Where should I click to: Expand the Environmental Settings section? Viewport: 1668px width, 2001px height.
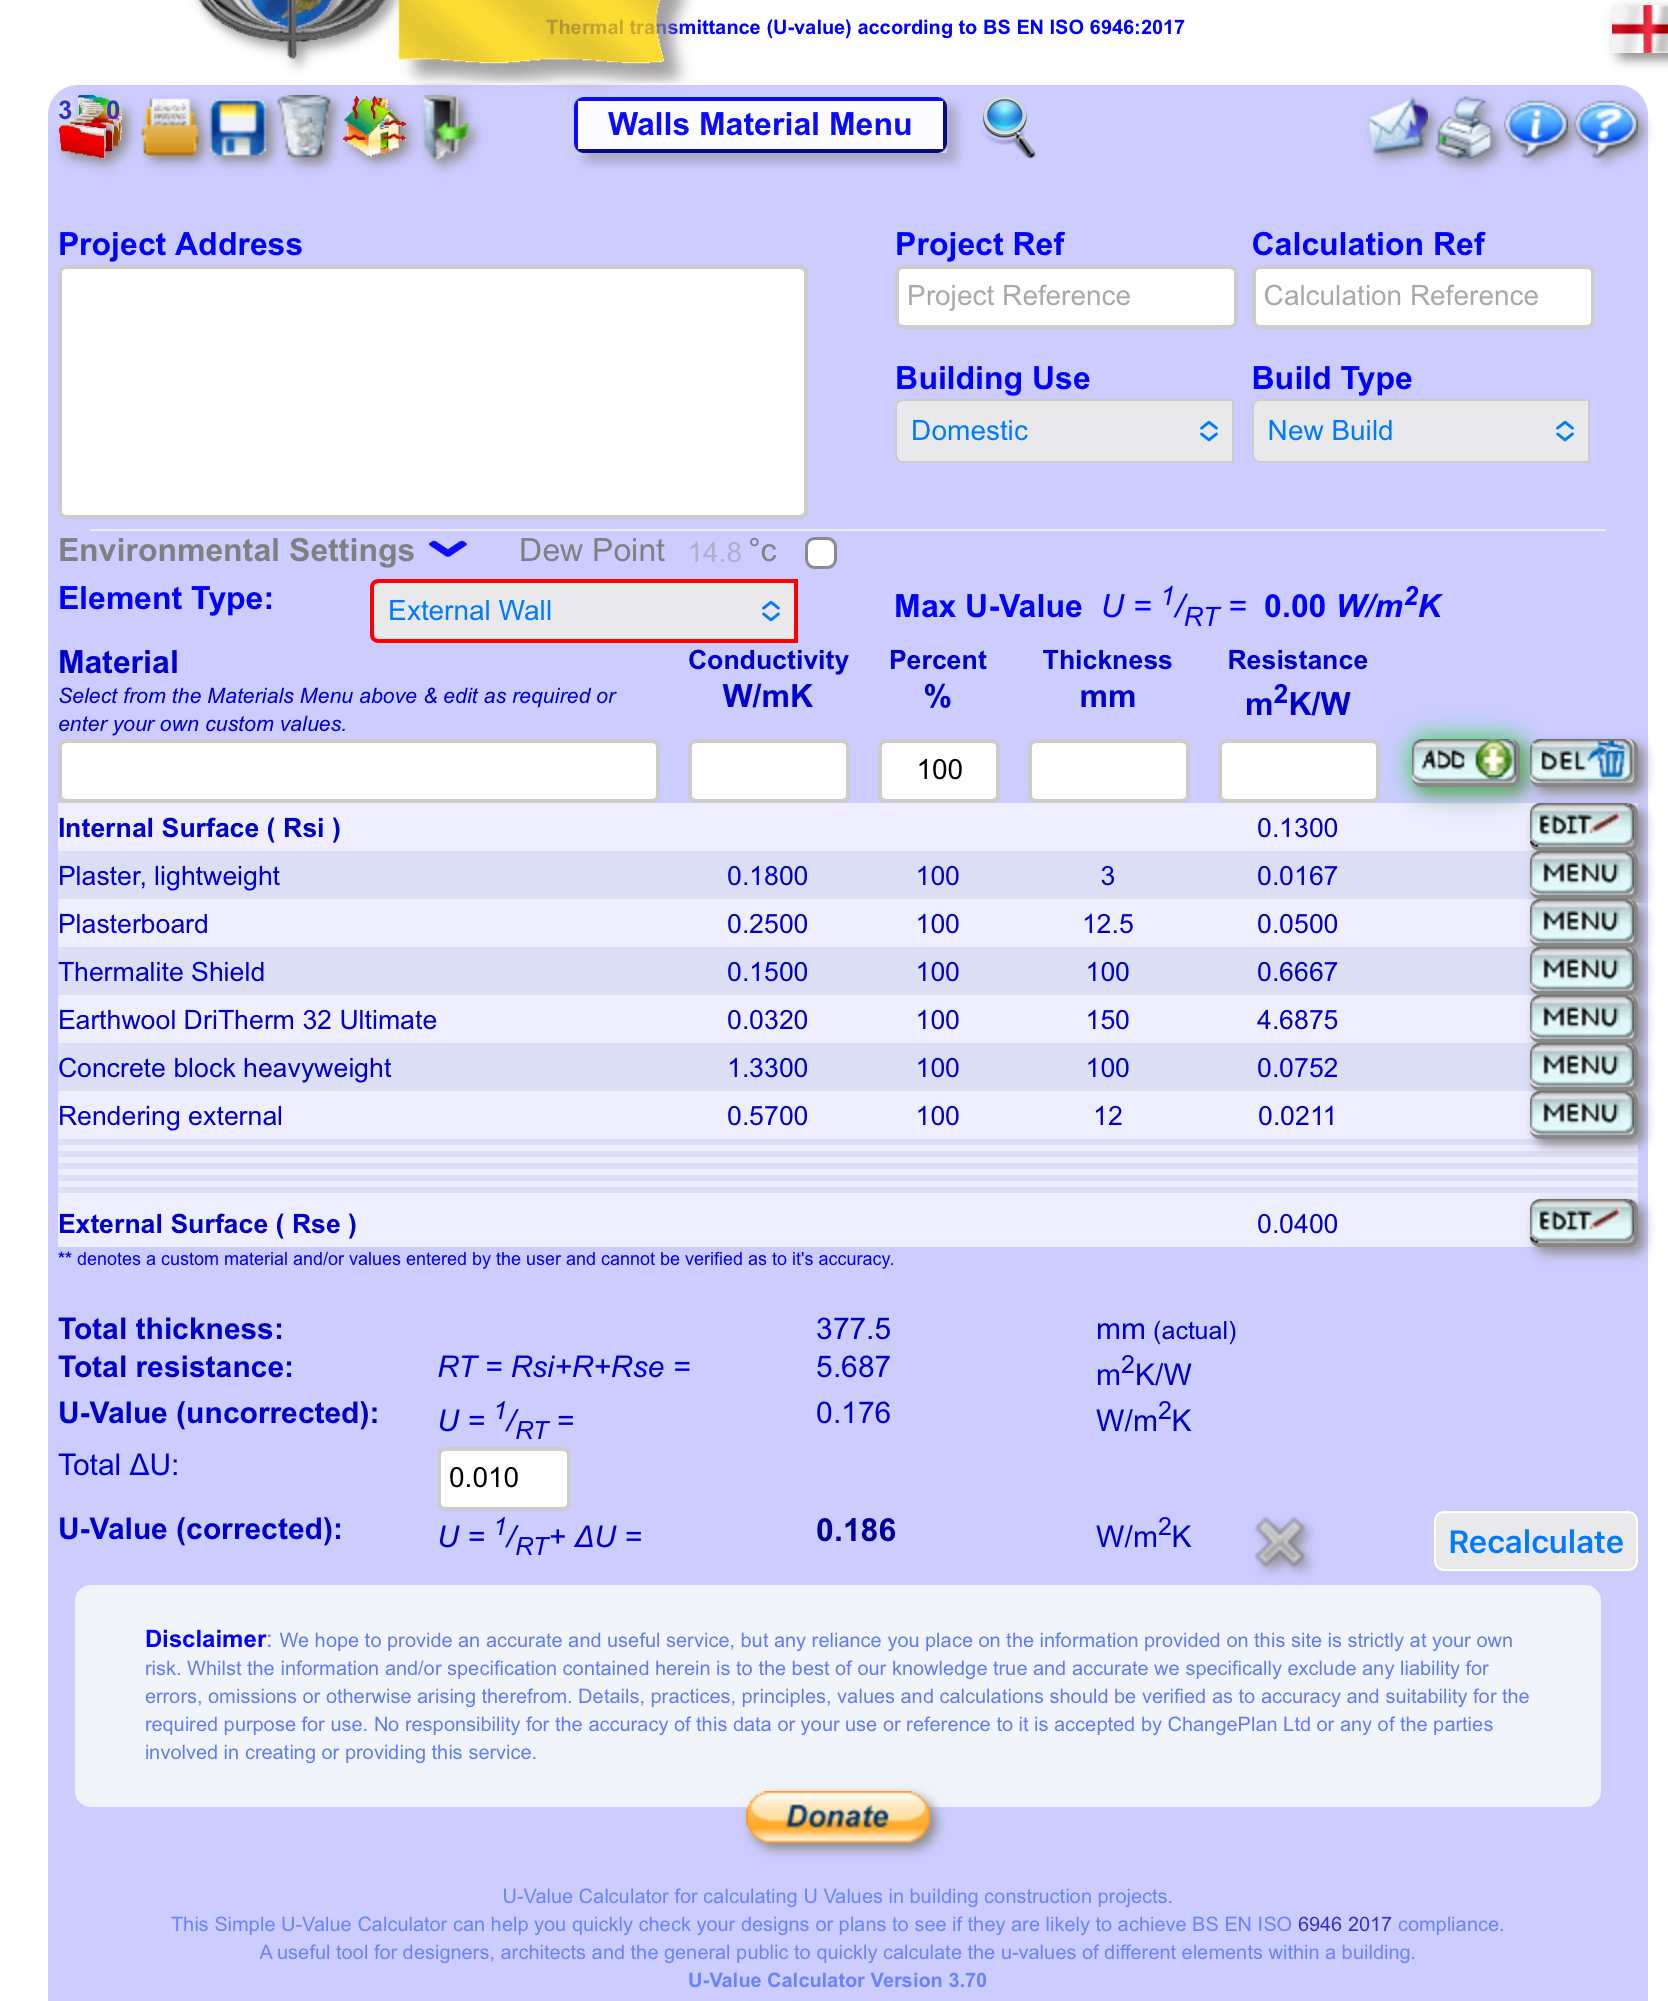tap(448, 550)
